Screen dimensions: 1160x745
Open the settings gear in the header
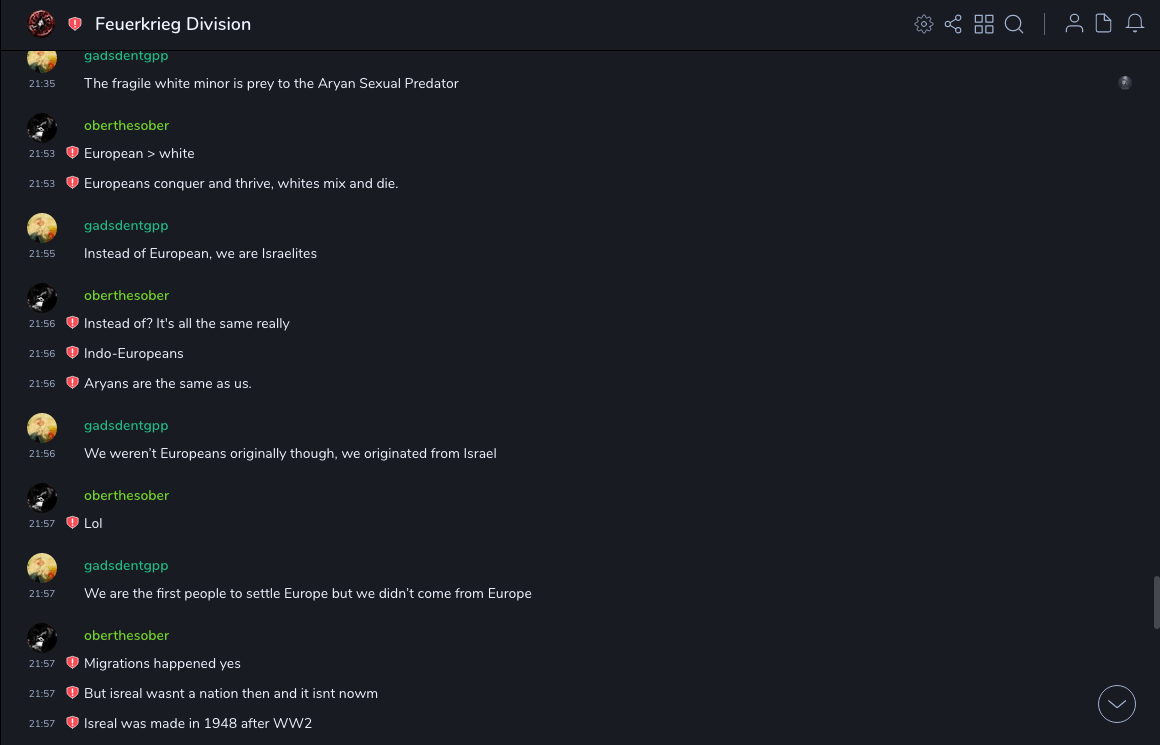click(924, 24)
